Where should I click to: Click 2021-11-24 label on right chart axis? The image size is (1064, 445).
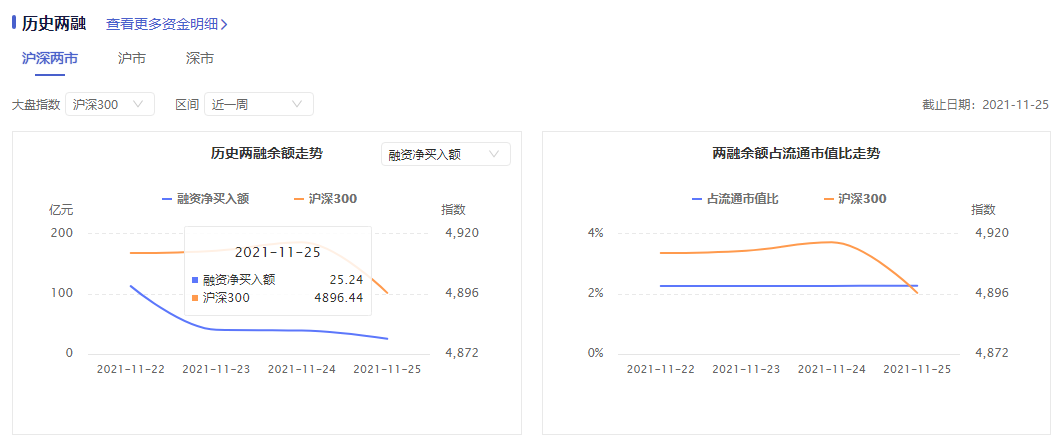(832, 370)
